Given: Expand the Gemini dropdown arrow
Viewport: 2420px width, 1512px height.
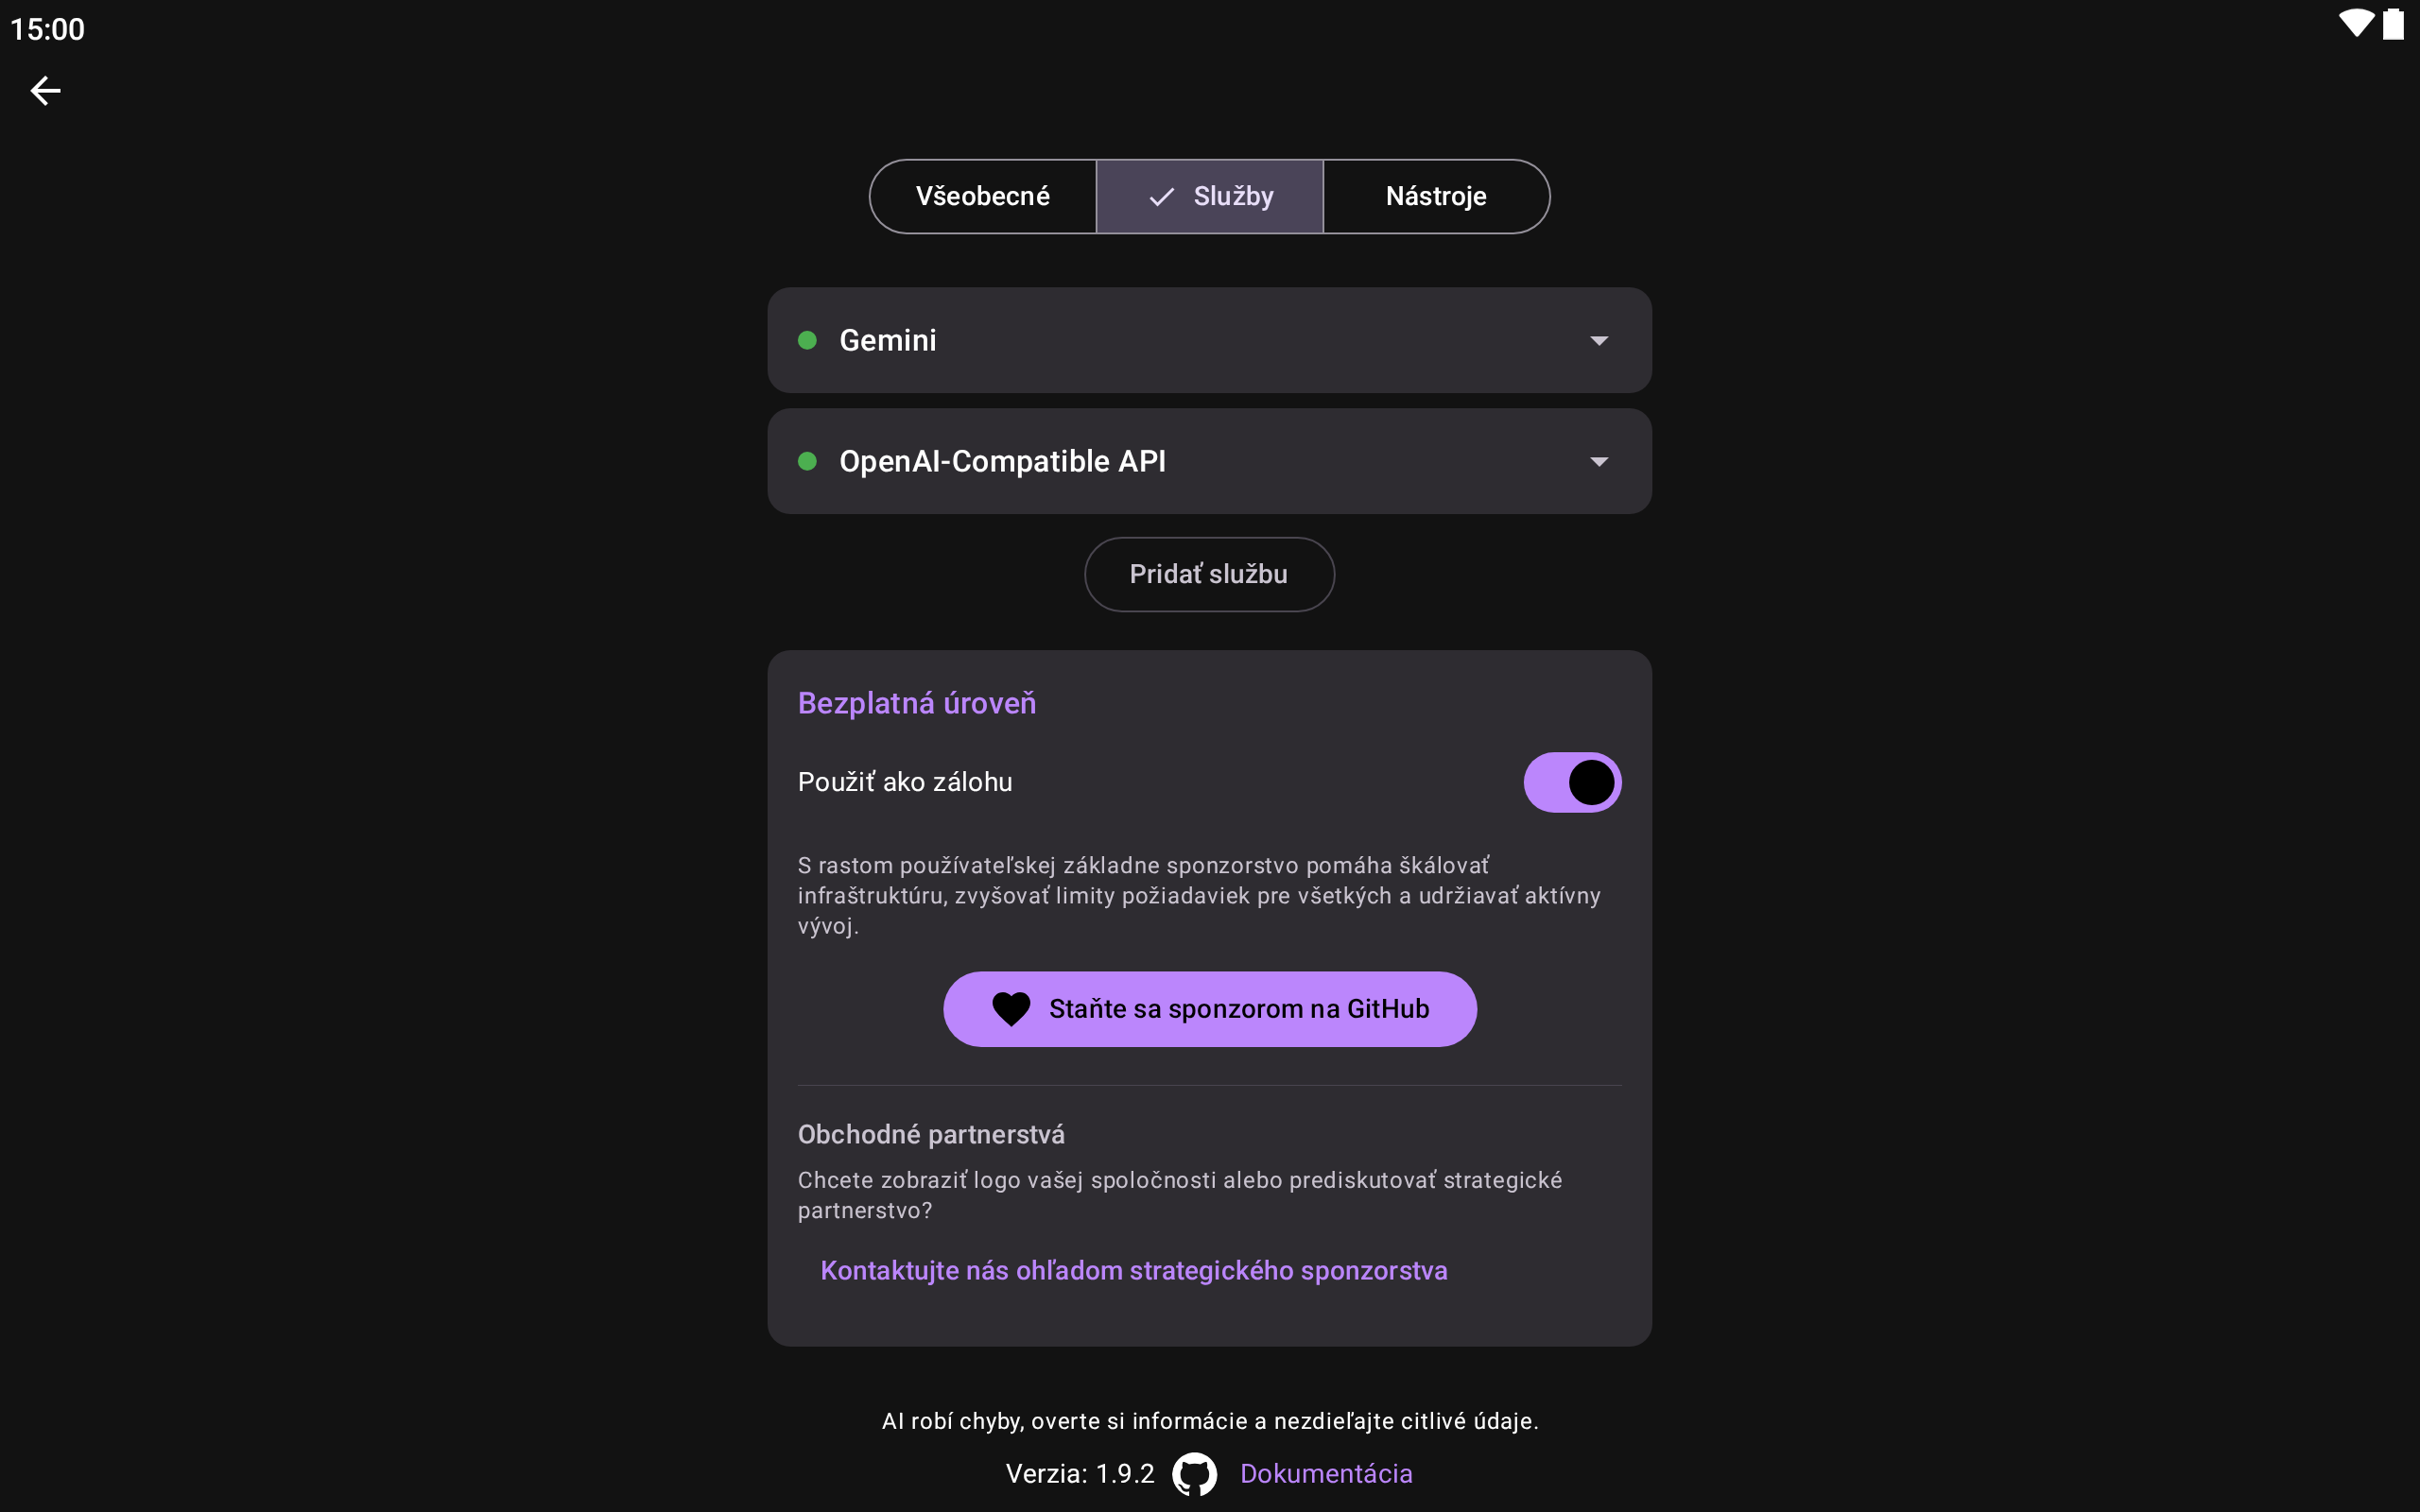Looking at the screenshot, I should coord(1599,341).
